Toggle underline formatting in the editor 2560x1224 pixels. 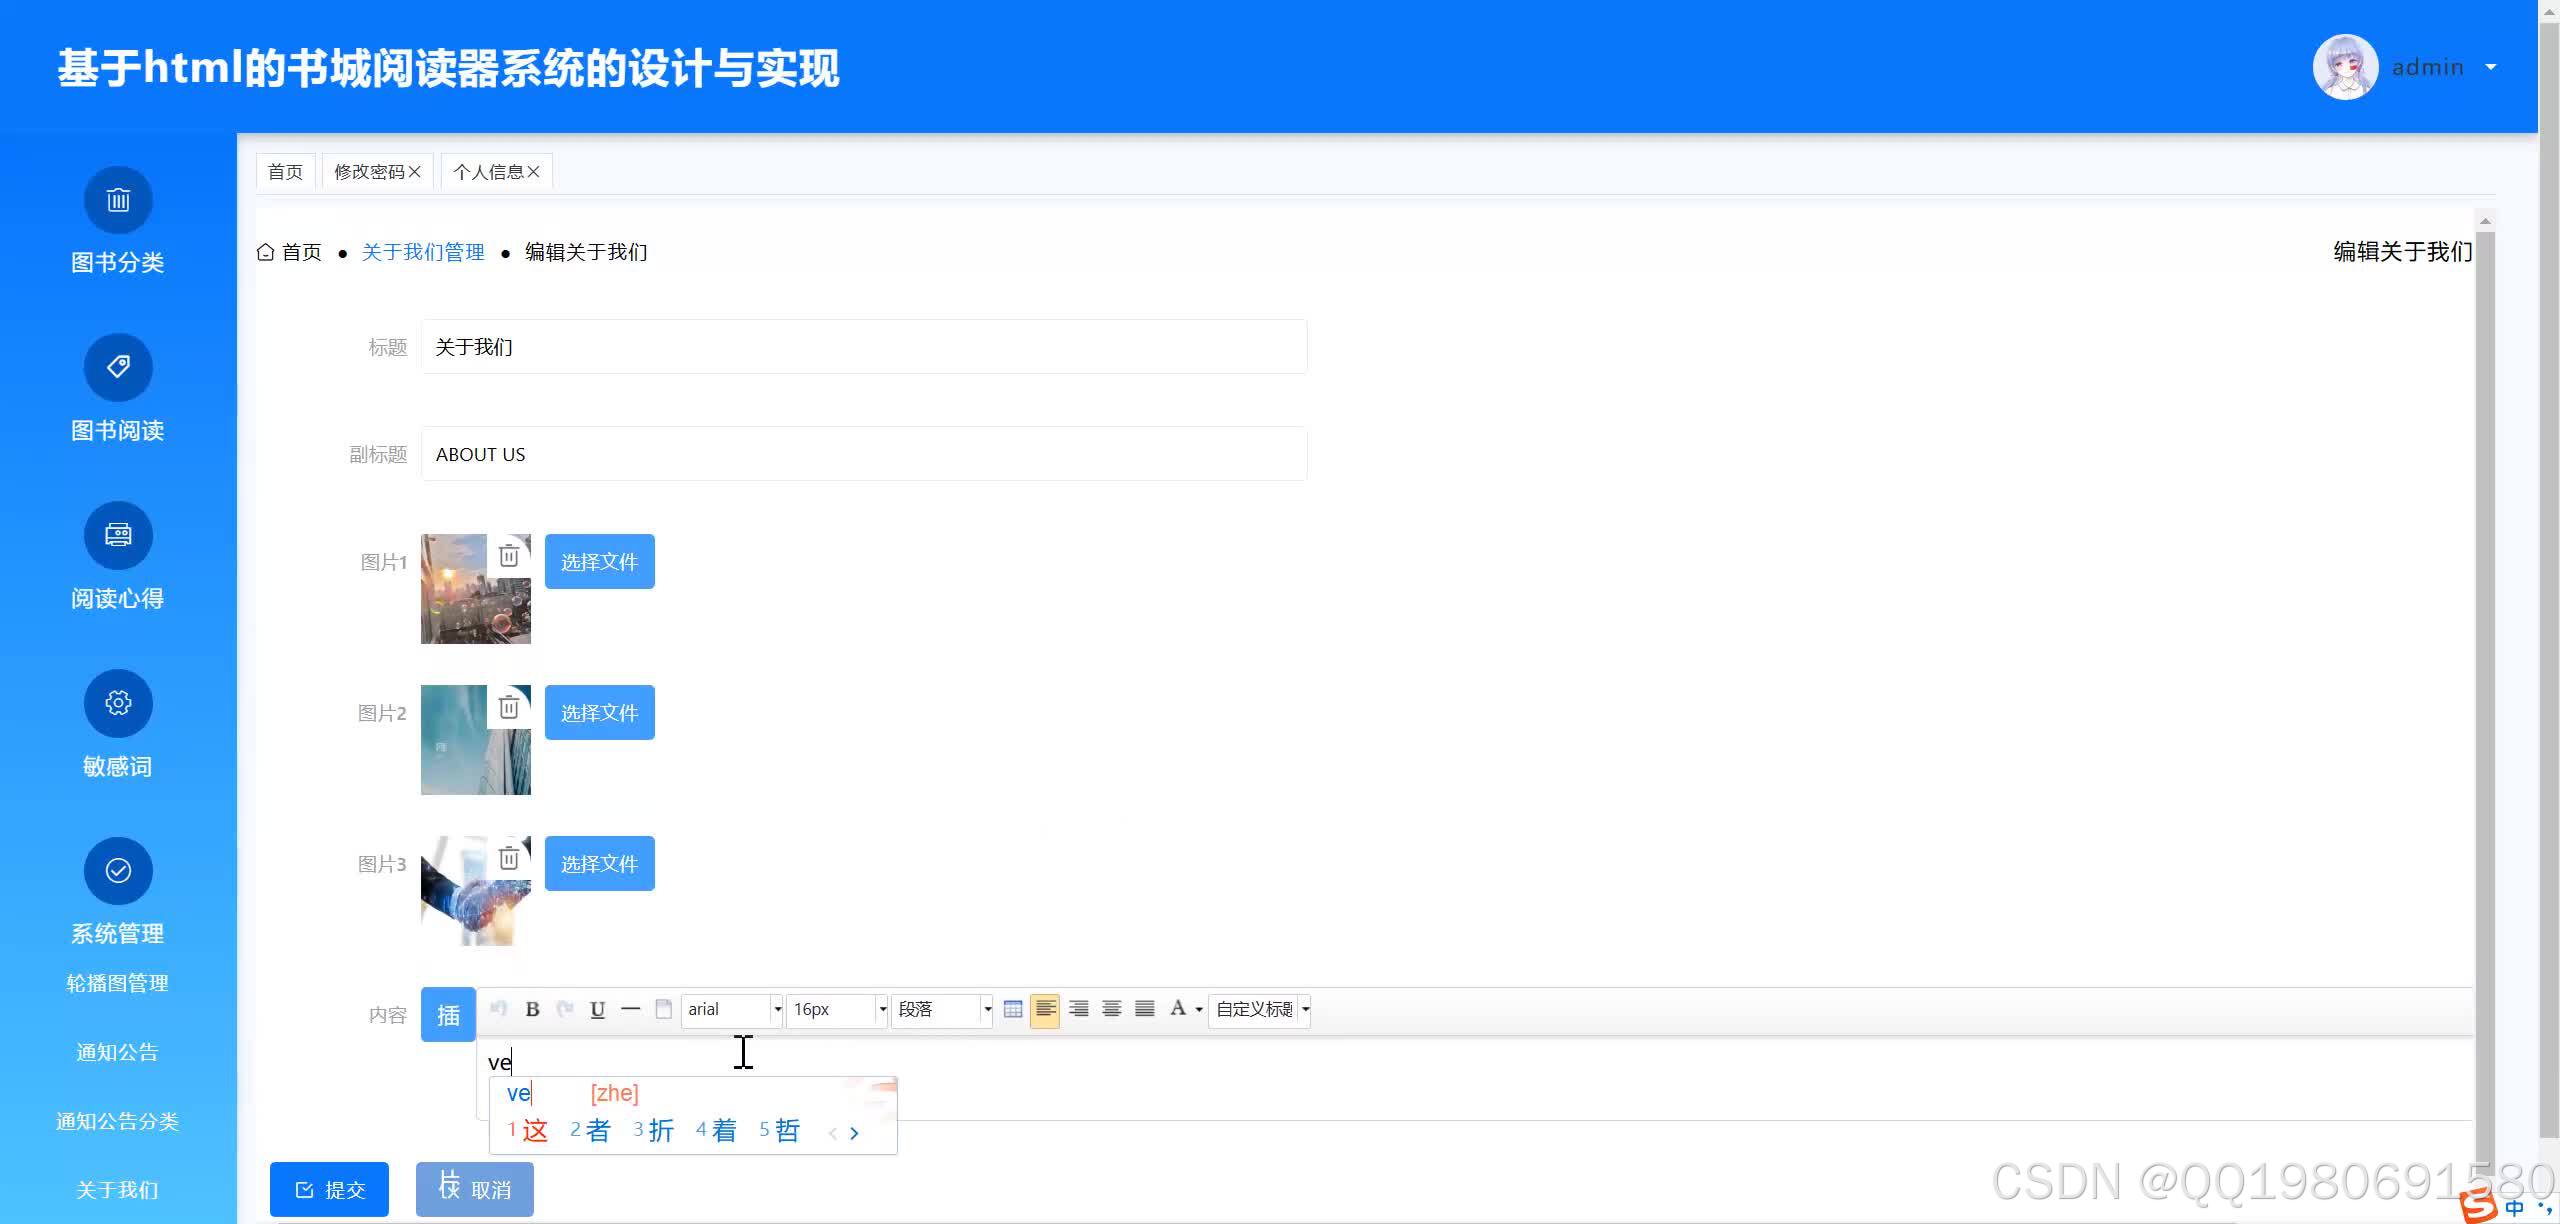(x=597, y=1009)
